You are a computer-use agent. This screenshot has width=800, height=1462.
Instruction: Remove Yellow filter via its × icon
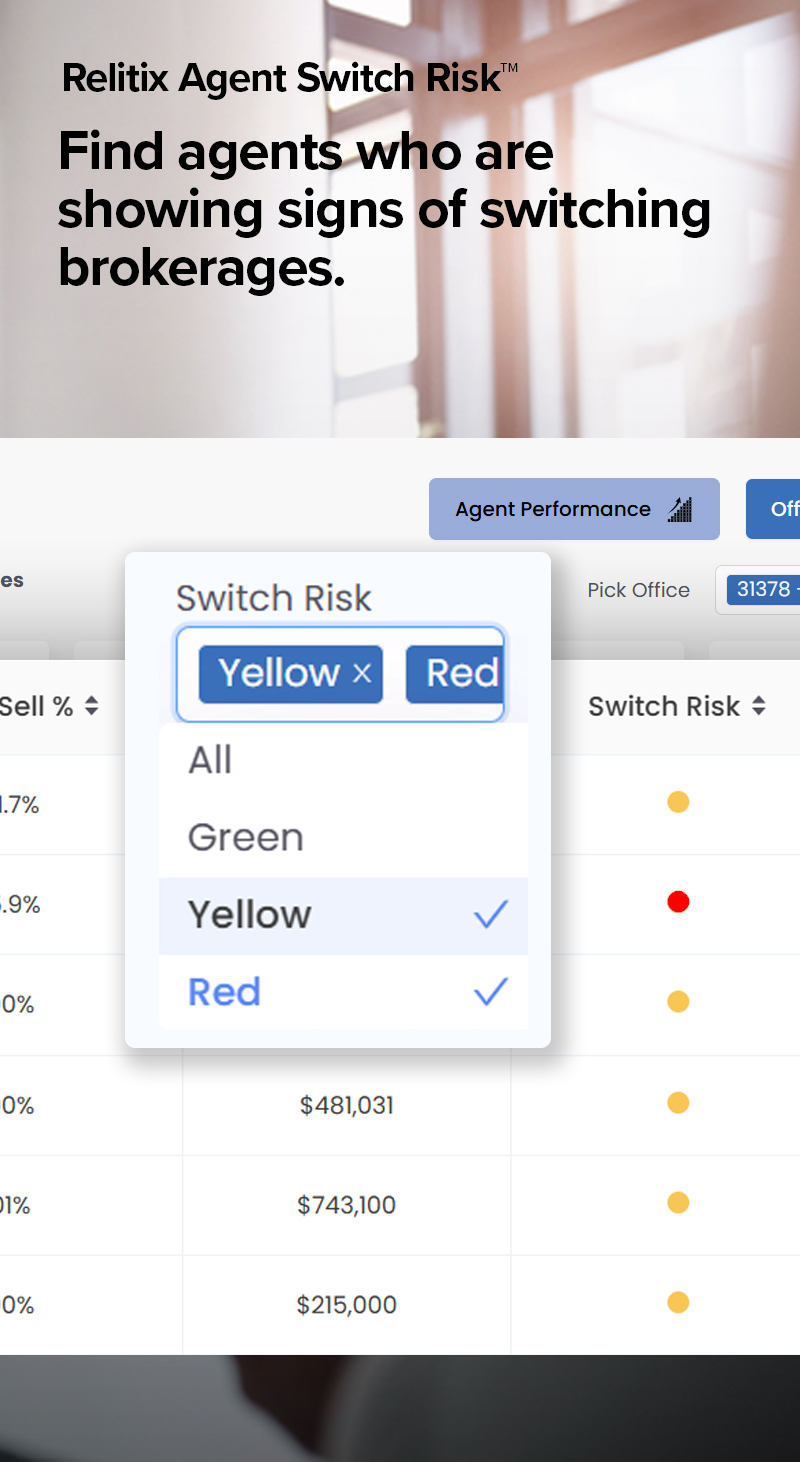(362, 674)
